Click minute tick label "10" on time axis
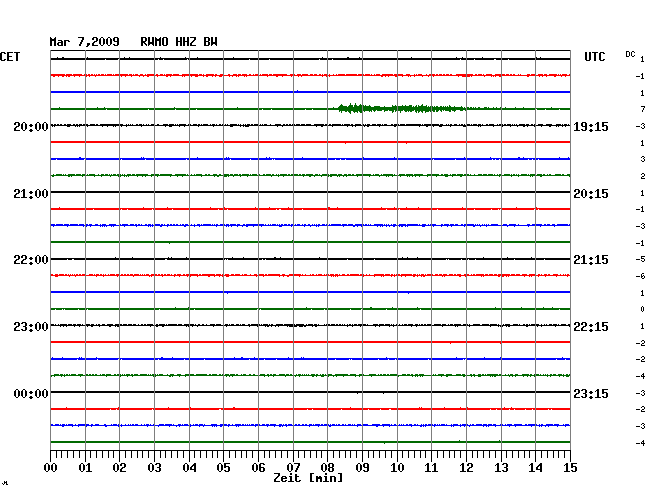 [x=397, y=468]
